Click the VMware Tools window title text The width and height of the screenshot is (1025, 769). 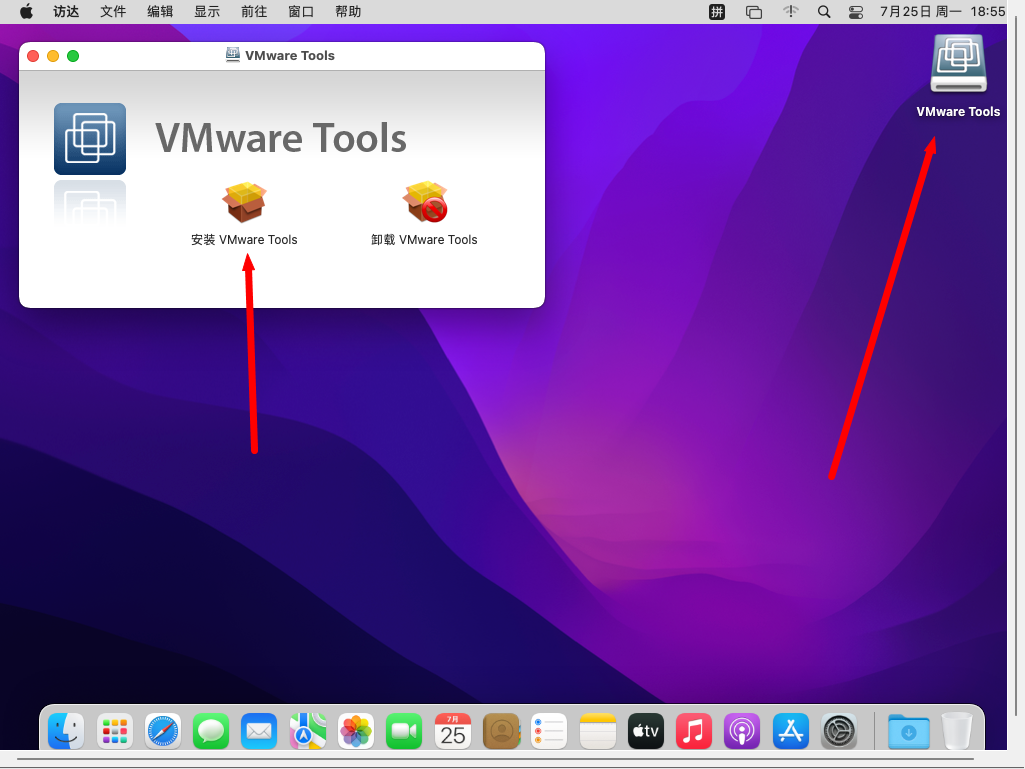pyautogui.click(x=290, y=56)
